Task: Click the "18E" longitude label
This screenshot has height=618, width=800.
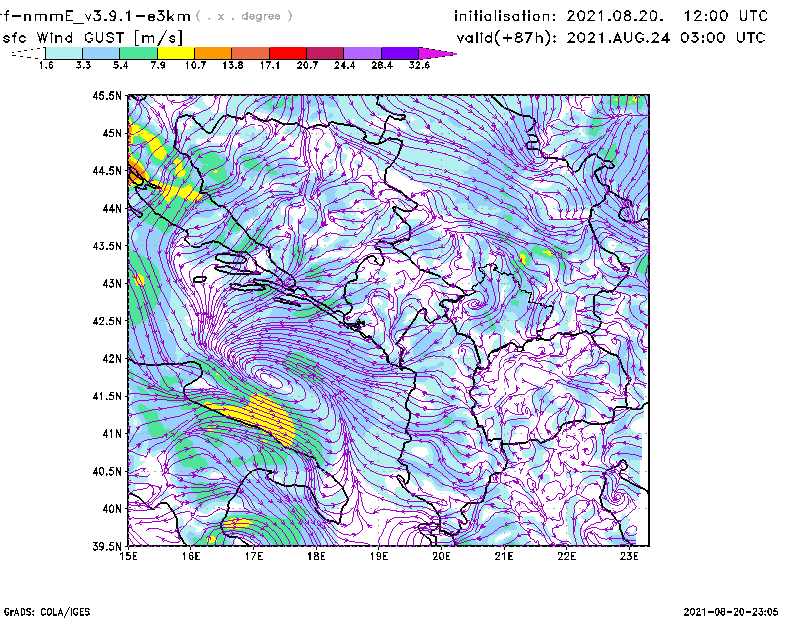Action: click(316, 556)
